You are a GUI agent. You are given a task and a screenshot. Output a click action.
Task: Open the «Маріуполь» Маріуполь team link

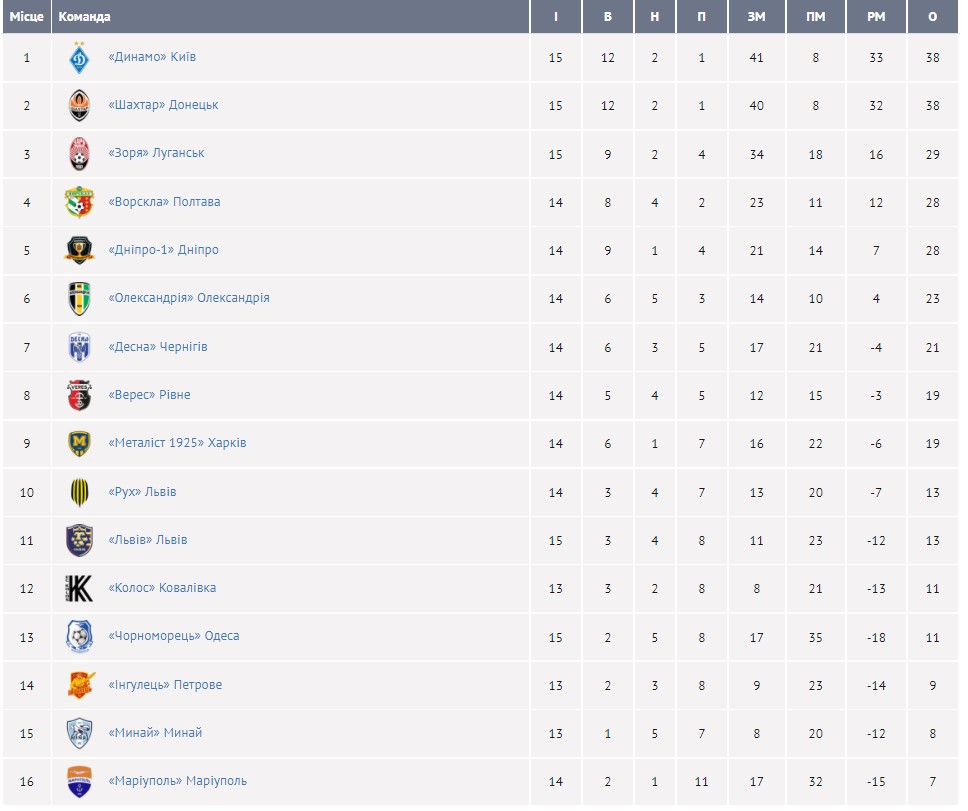click(177, 781)
